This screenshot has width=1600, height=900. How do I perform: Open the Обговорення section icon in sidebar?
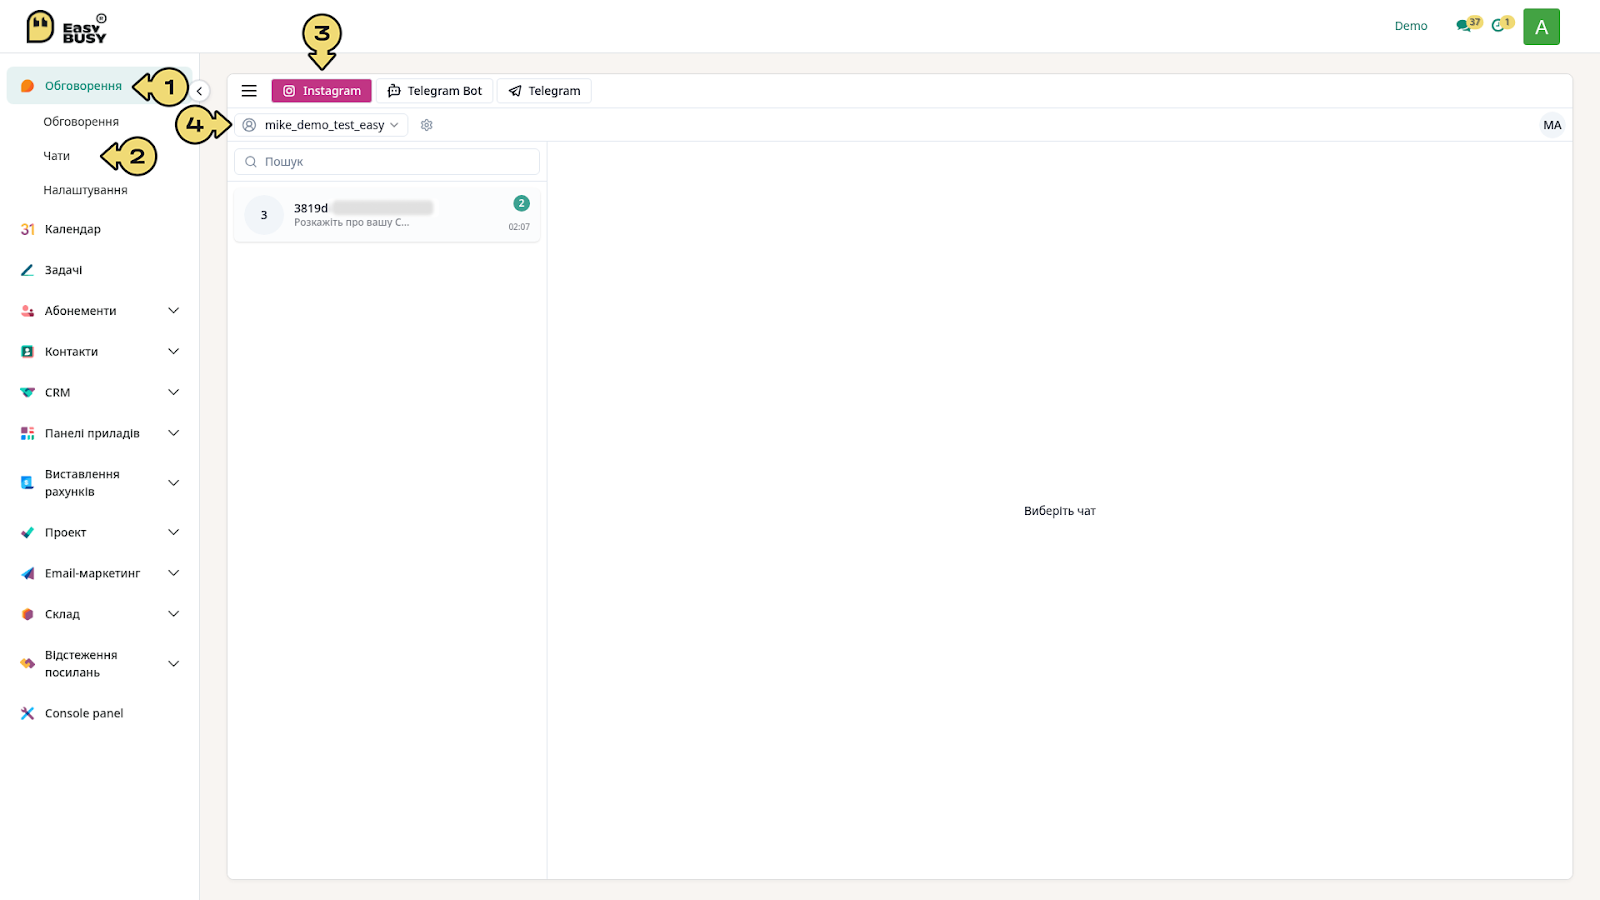[27, 86]
